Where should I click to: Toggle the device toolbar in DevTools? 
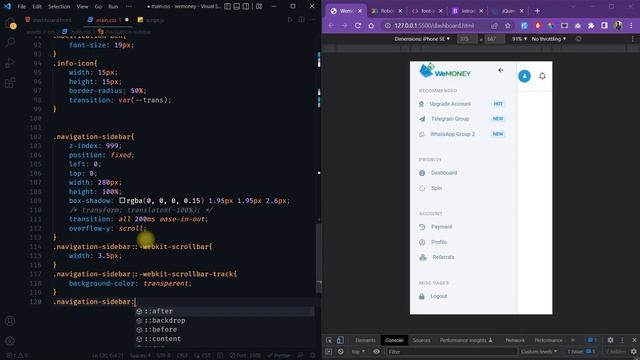340,340
